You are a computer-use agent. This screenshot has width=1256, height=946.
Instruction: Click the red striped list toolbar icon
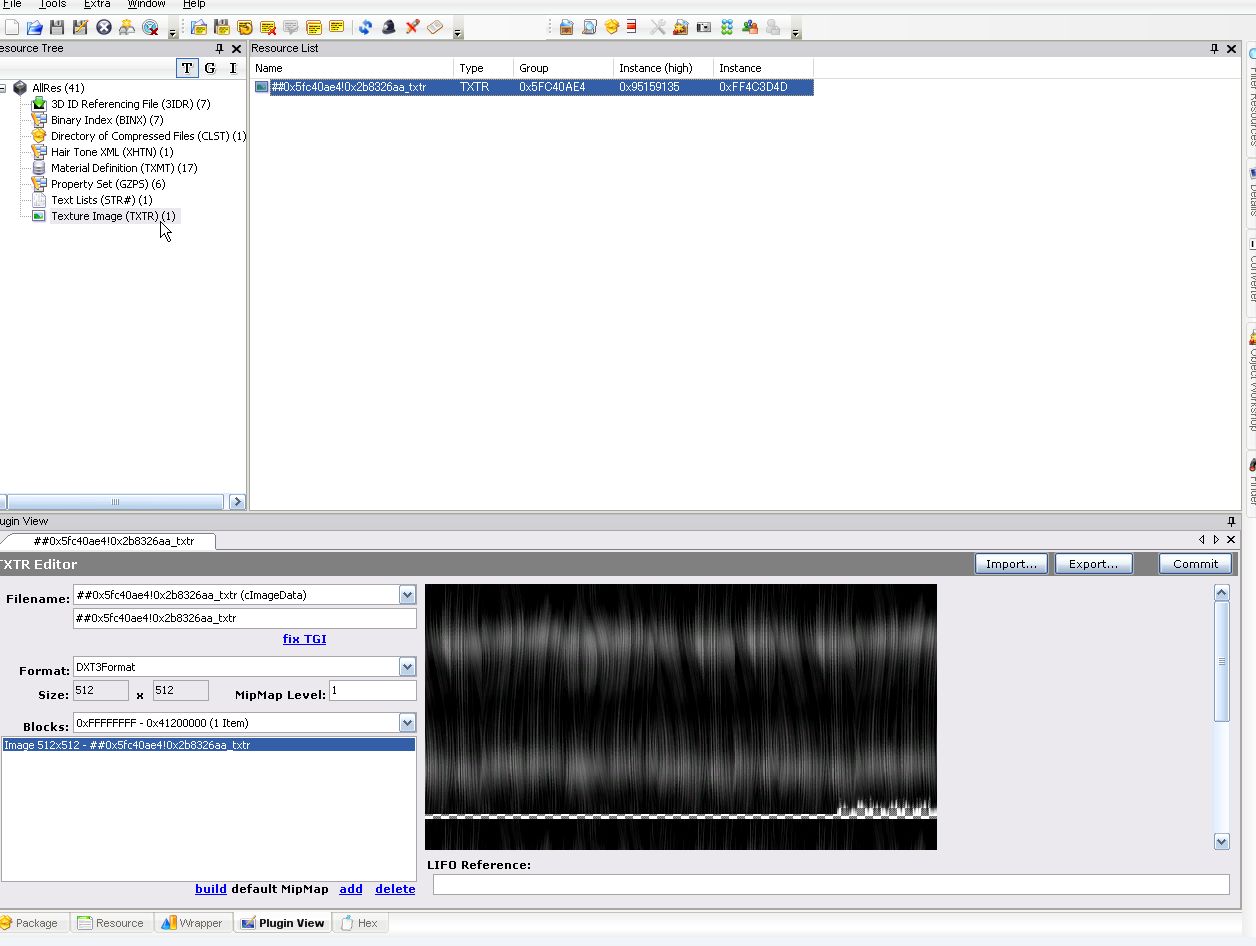coord(631,27)
